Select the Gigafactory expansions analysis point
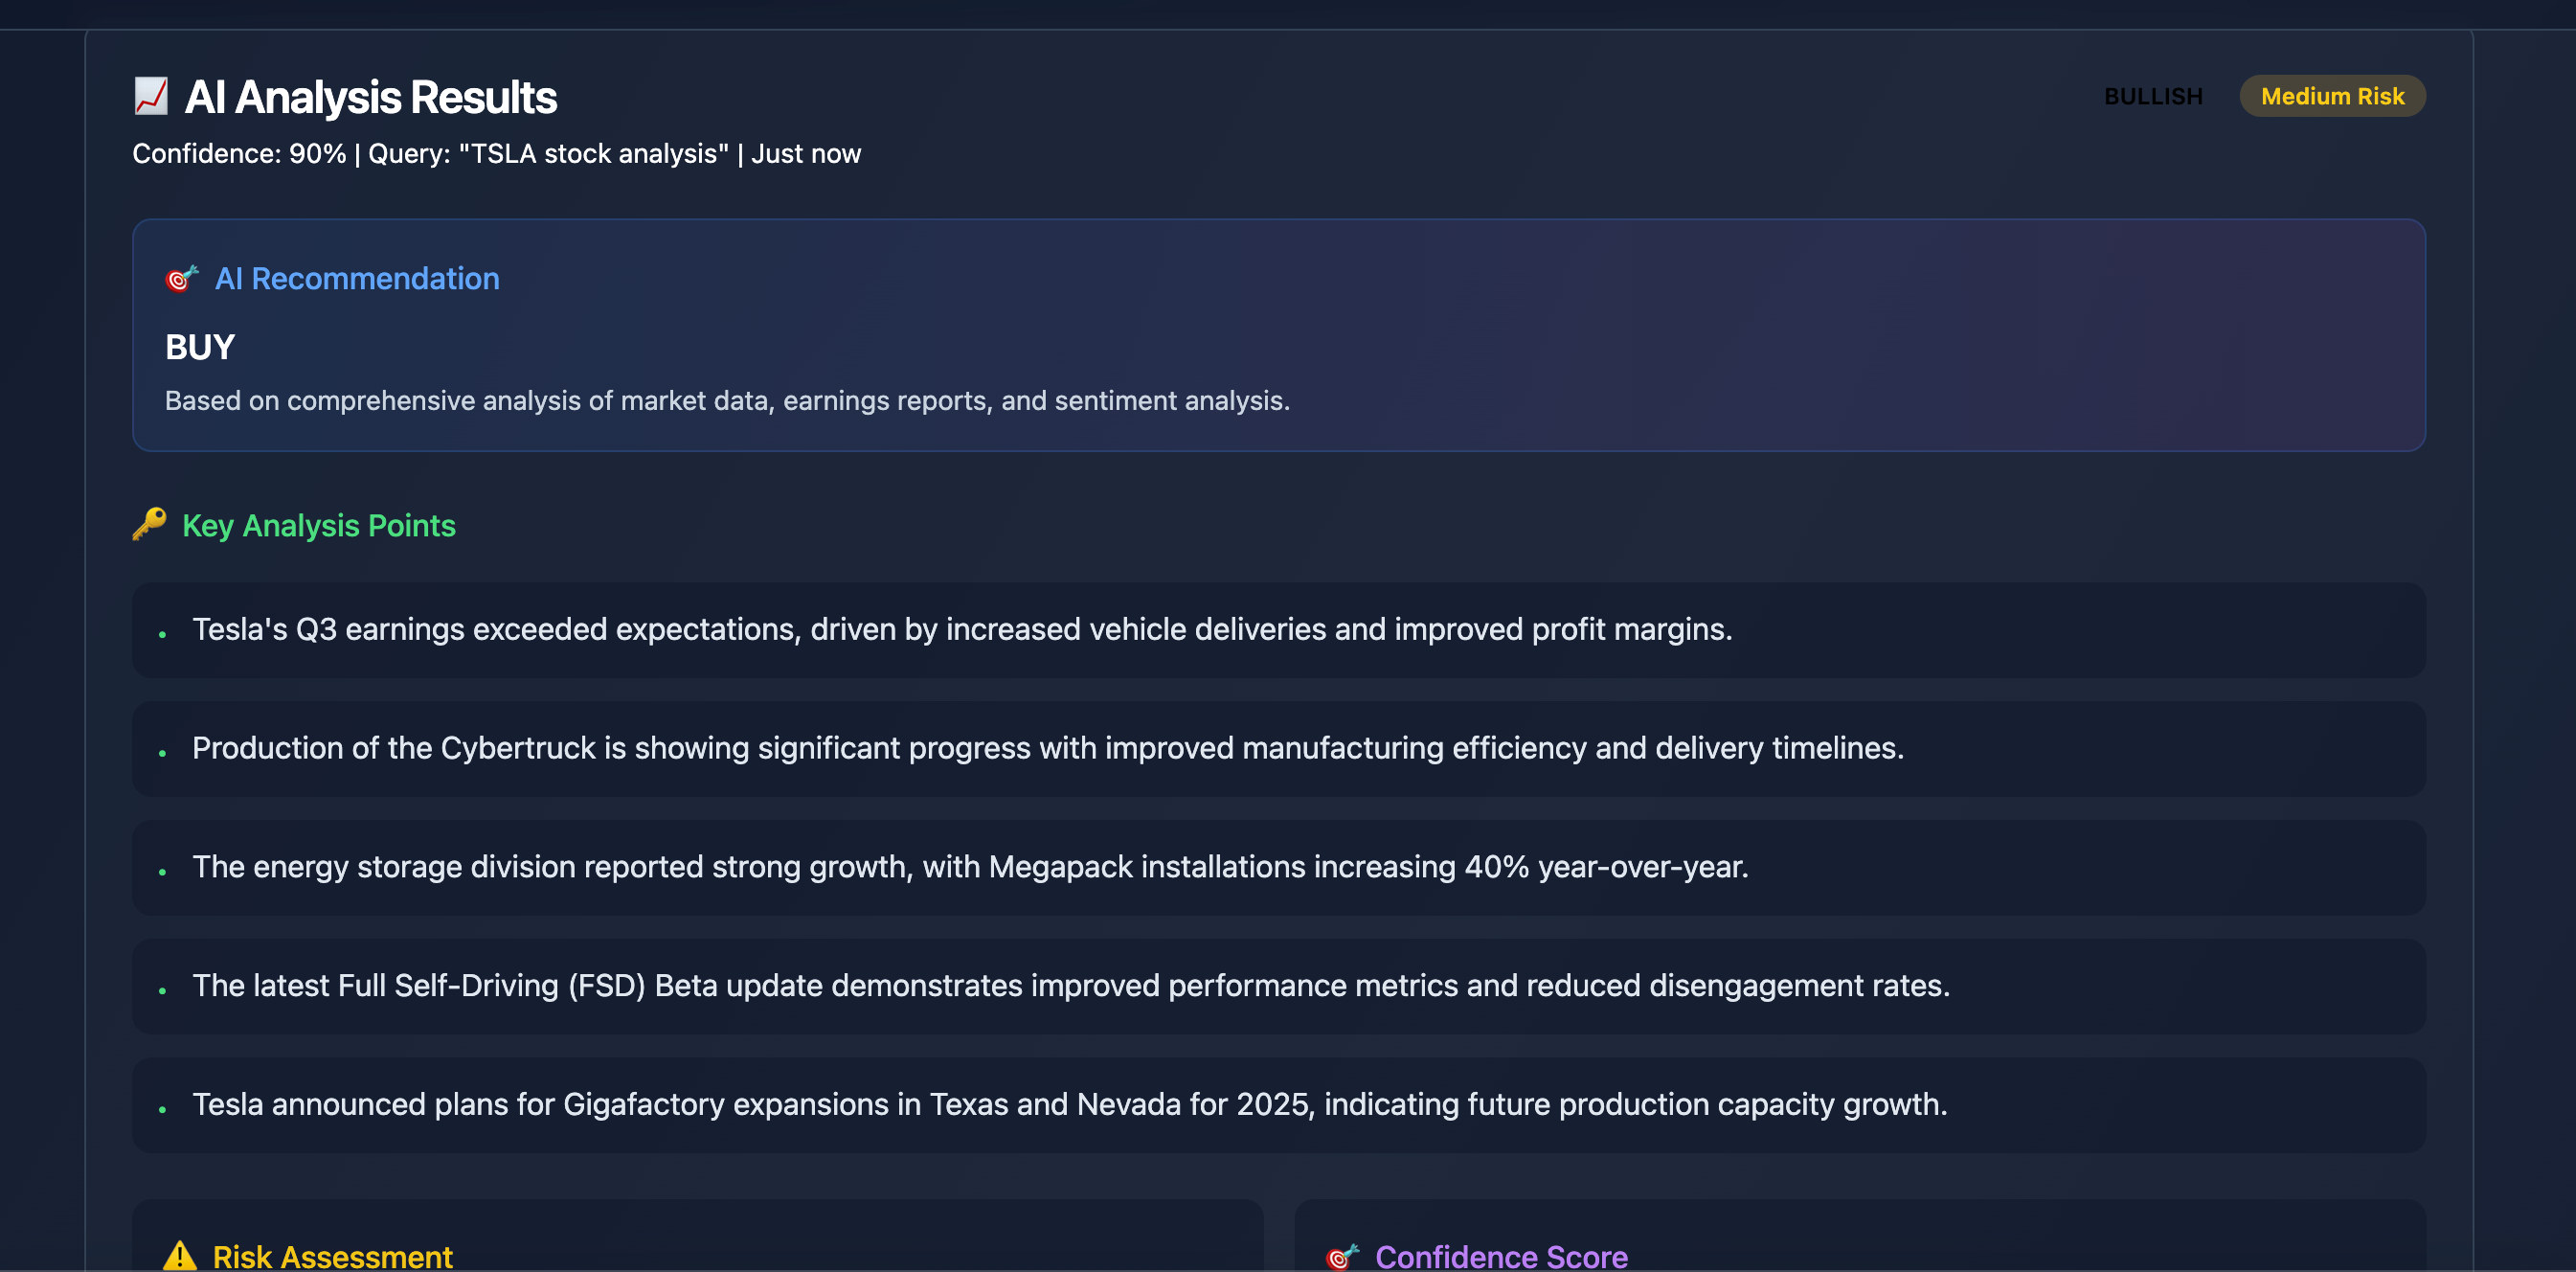 click(x=1069, y=1104)
